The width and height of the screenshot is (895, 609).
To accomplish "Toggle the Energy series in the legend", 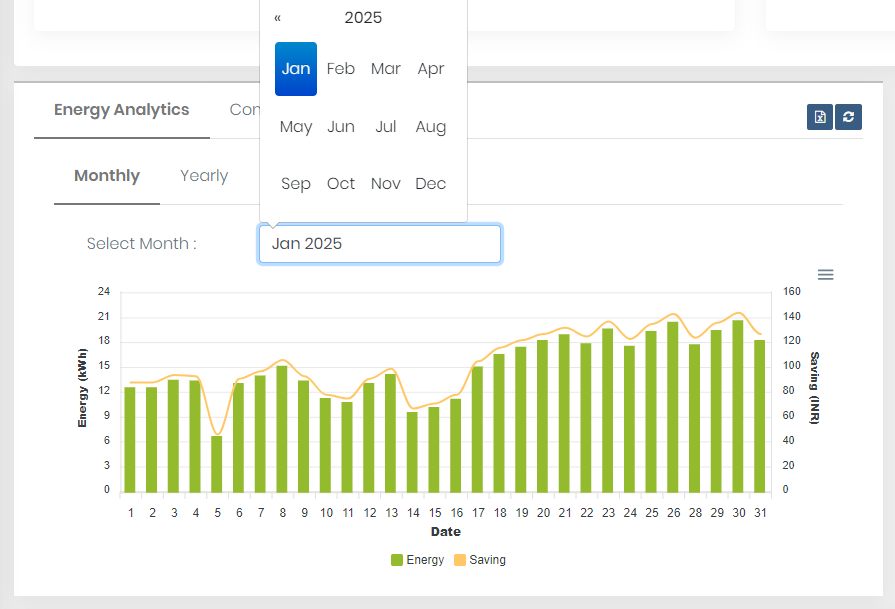I will tap(418, 559).
